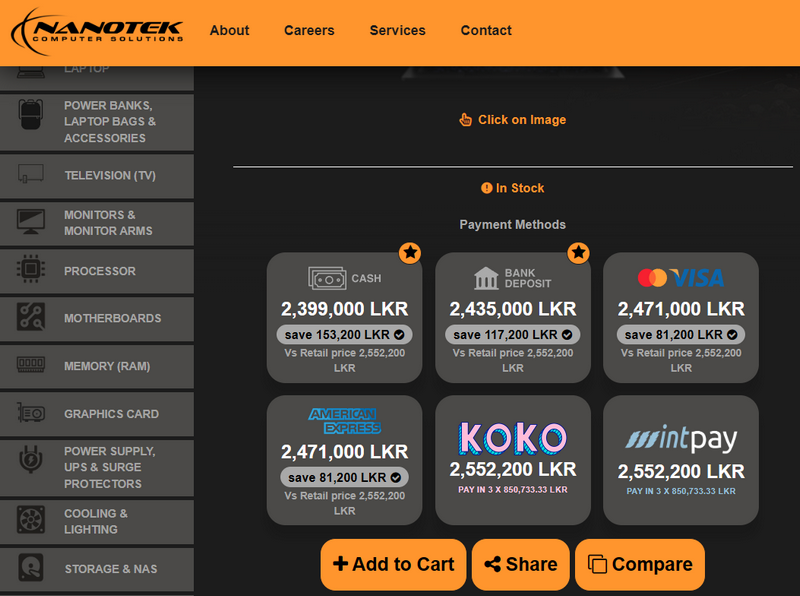
Task: Click the 'Click on Image' text
Action: 522,120
